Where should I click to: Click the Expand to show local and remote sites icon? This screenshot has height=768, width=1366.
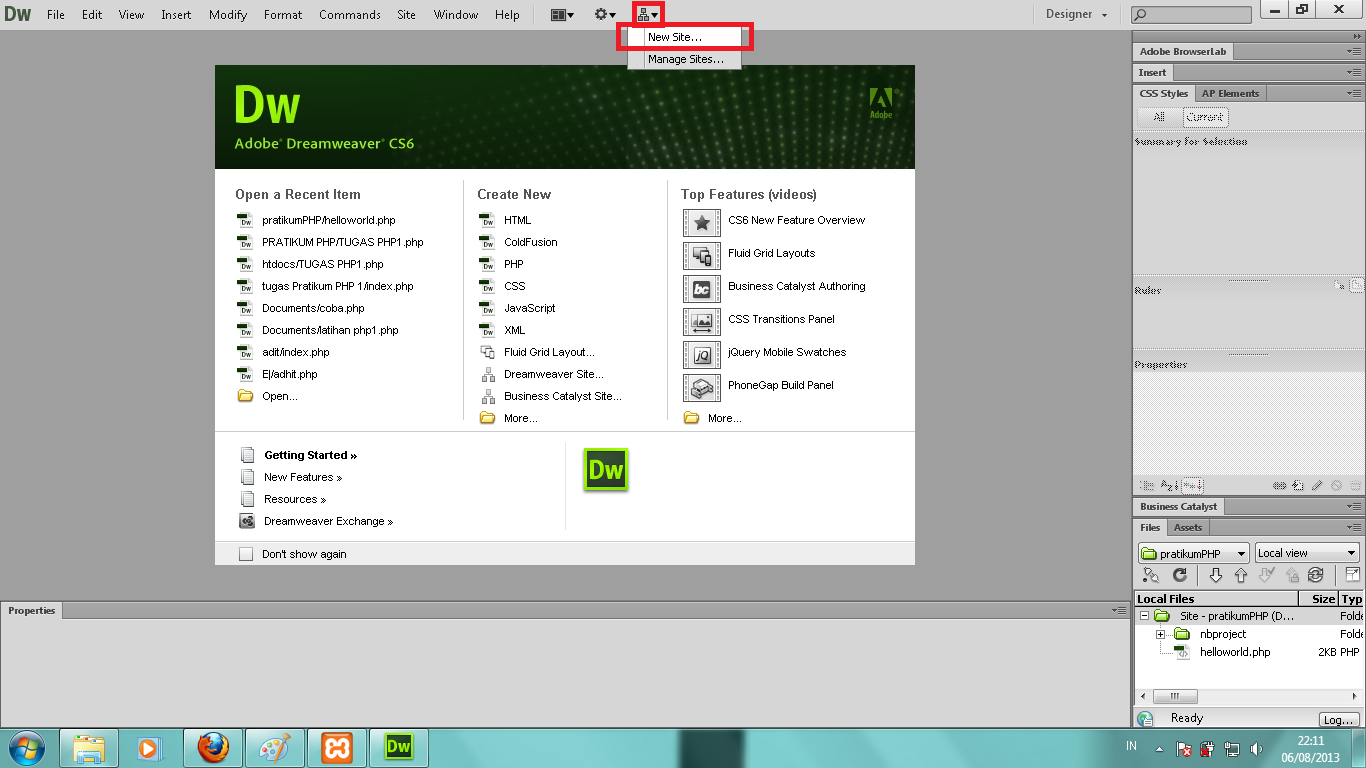1352,575
